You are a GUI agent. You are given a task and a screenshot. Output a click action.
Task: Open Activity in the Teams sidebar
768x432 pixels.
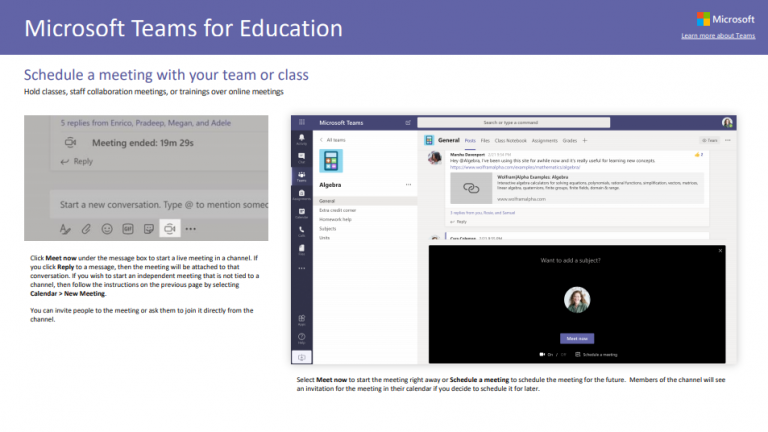coord(302,139)
